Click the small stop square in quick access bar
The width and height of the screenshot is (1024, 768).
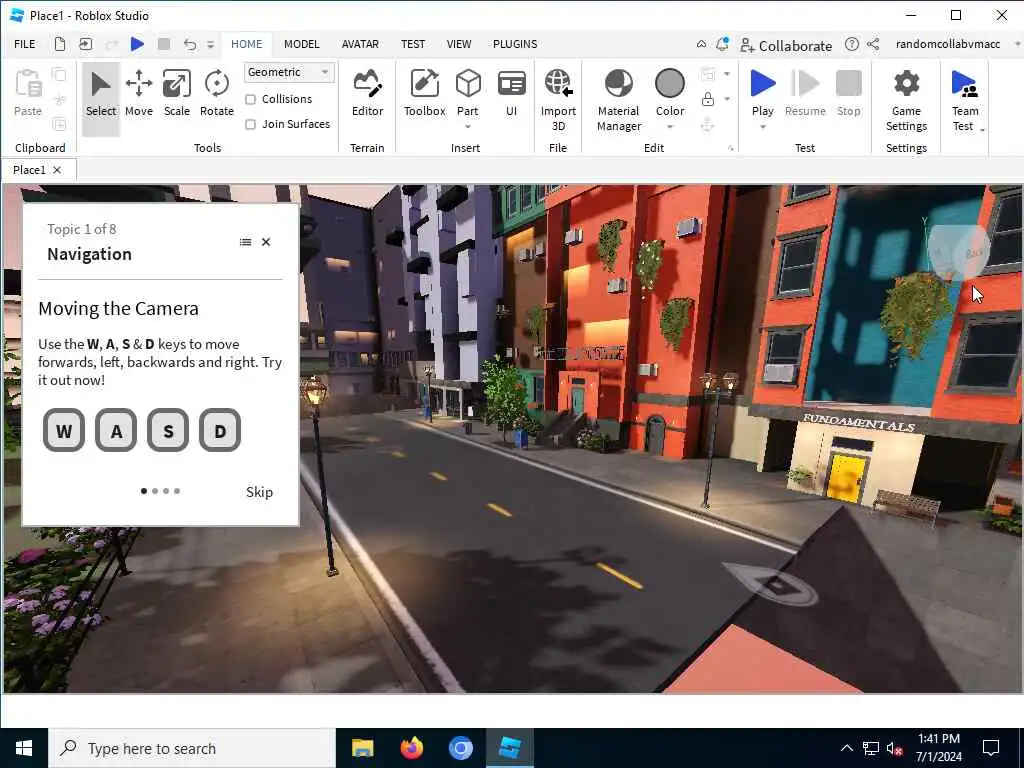pyautogui.click(x=164, y=44)
